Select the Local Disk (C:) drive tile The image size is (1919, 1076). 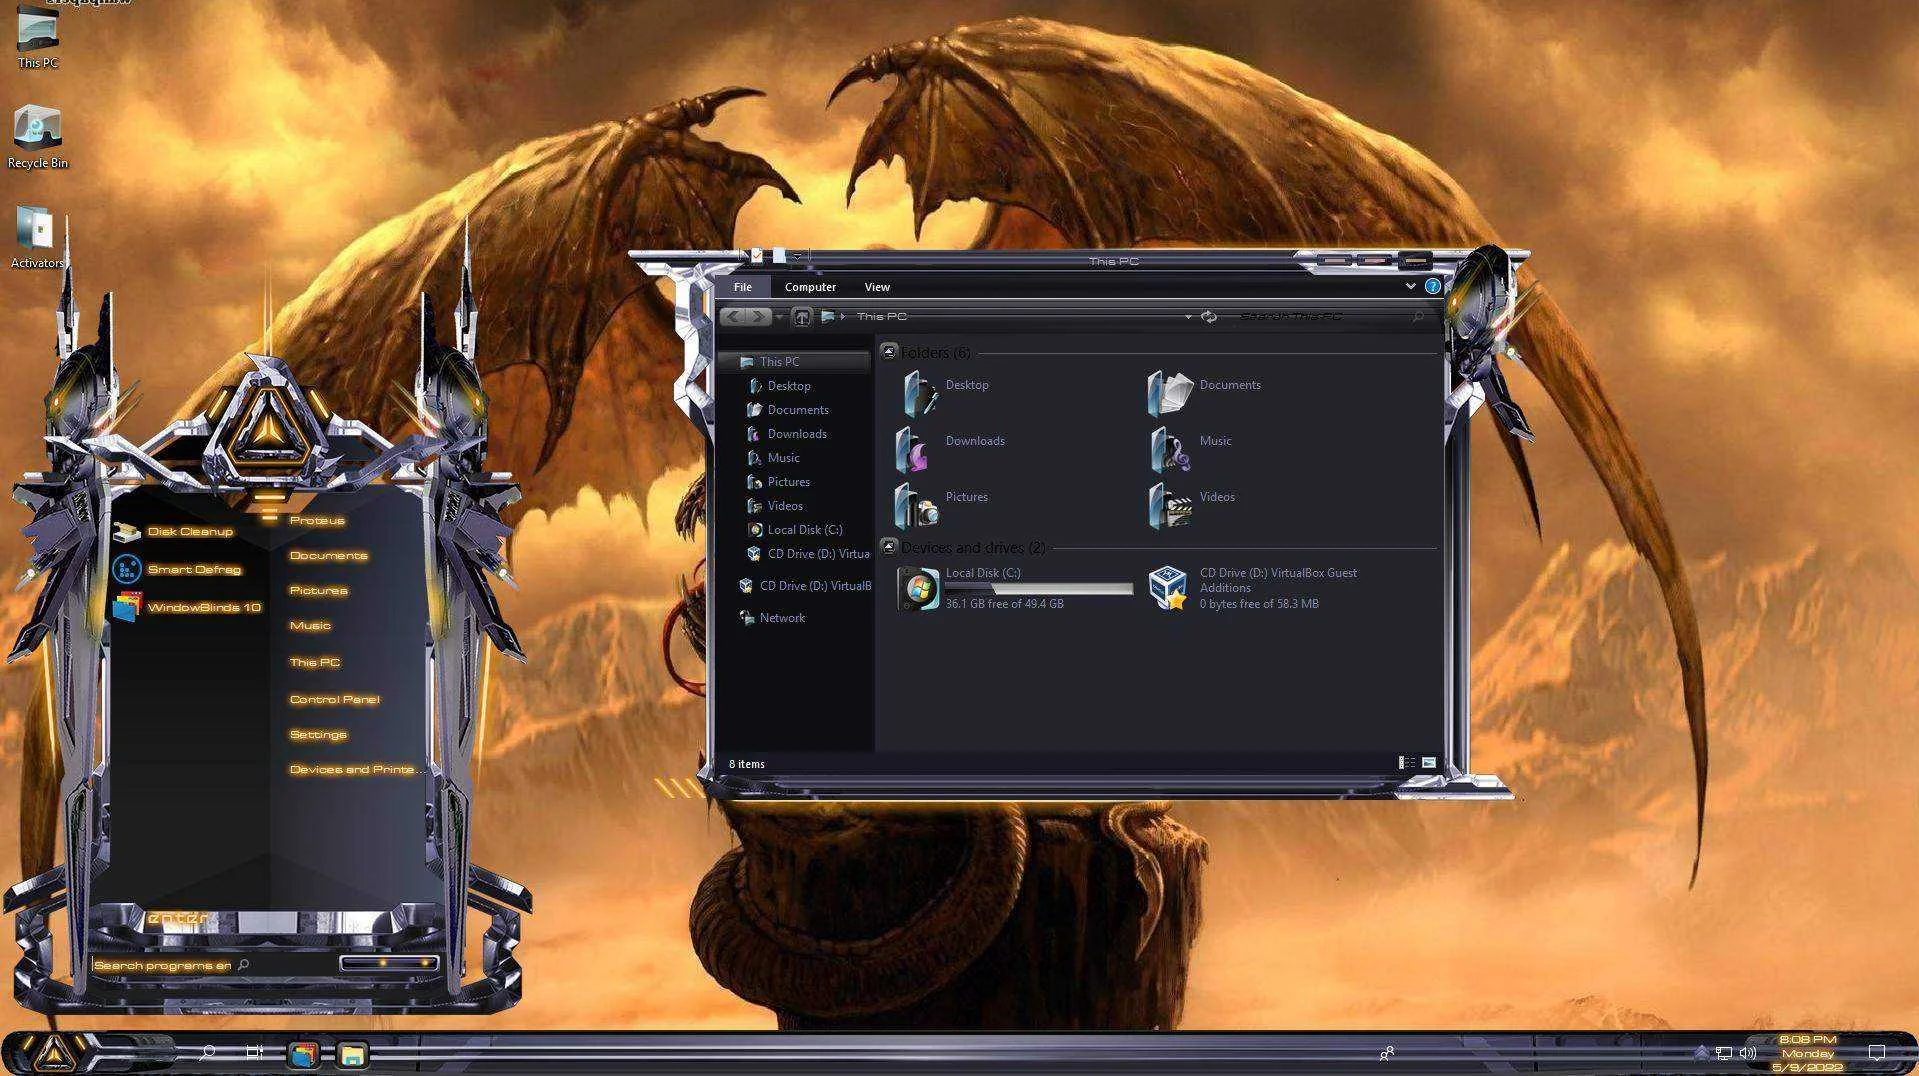(1014, 588)
